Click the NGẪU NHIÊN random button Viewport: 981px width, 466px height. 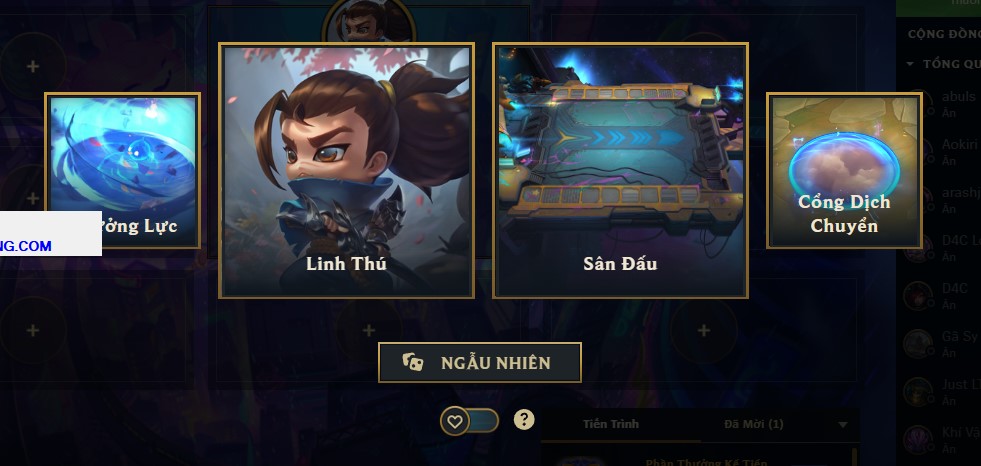pos(480,363)
